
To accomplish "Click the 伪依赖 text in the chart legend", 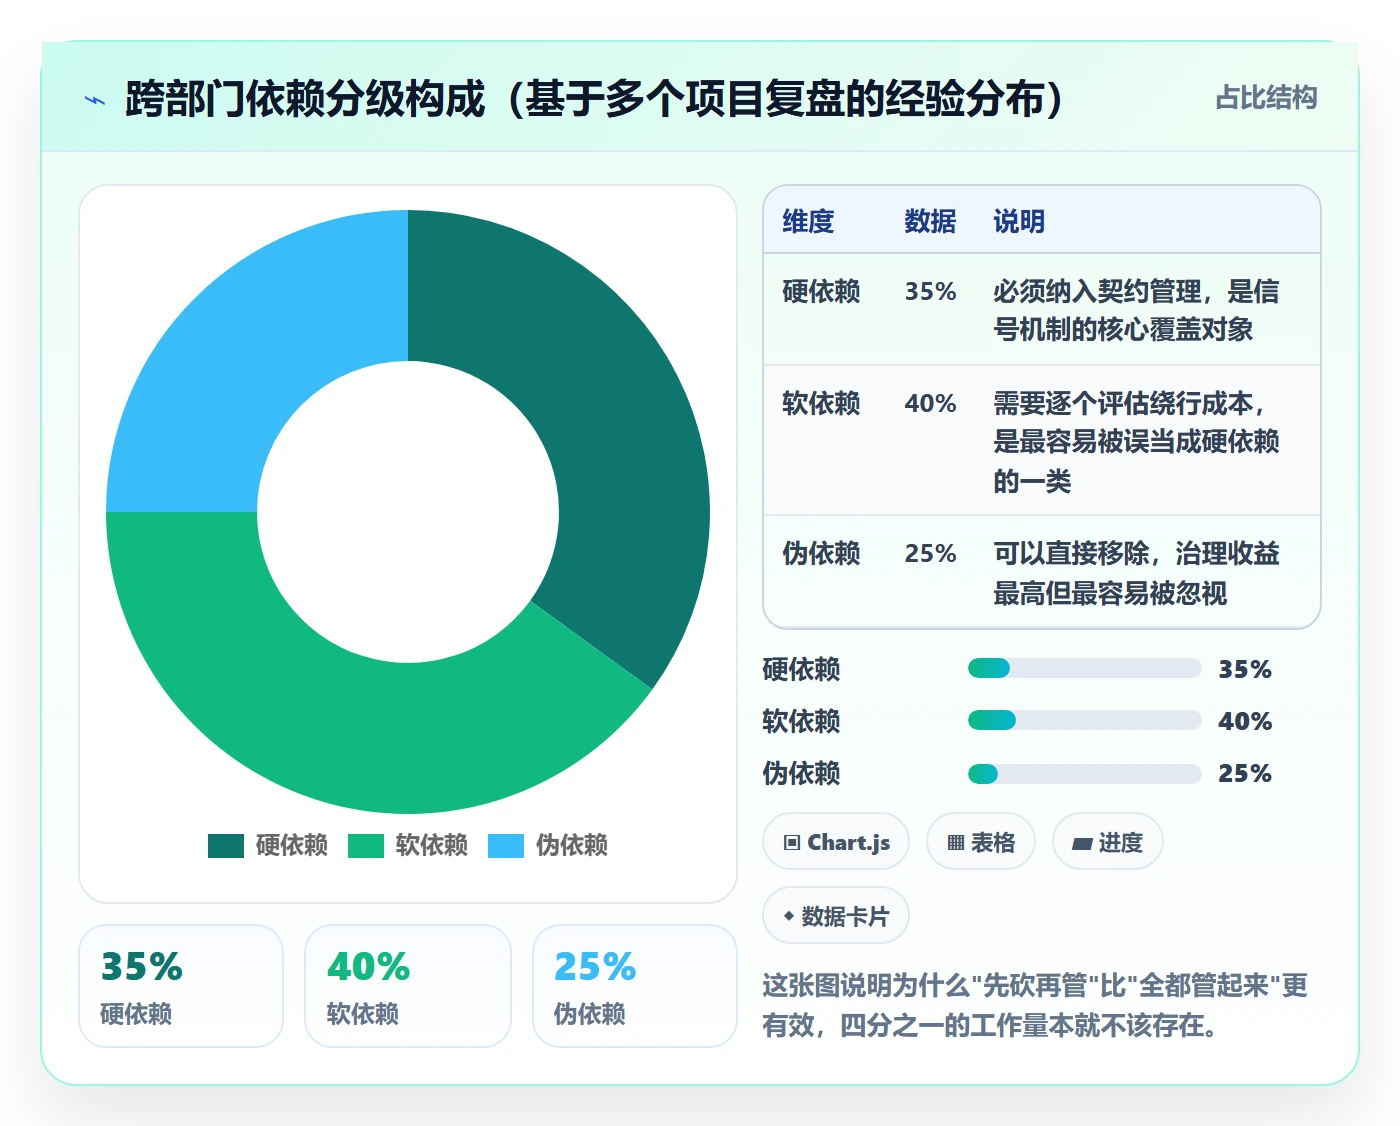I will point(572,845).
